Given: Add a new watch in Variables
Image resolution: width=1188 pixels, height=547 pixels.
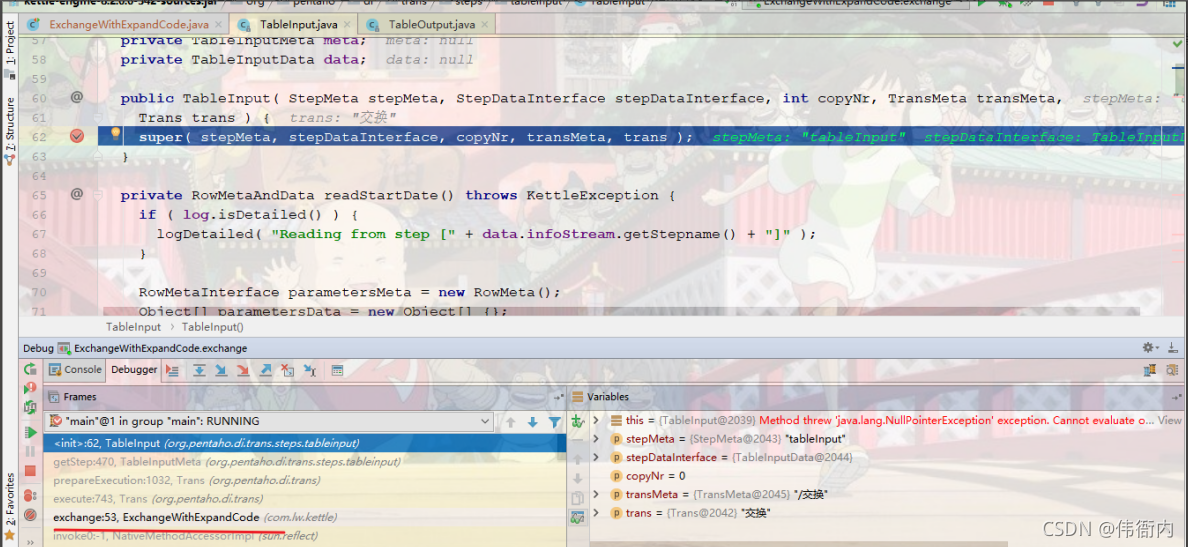Looking at the screenshot, I should (577, 421).
